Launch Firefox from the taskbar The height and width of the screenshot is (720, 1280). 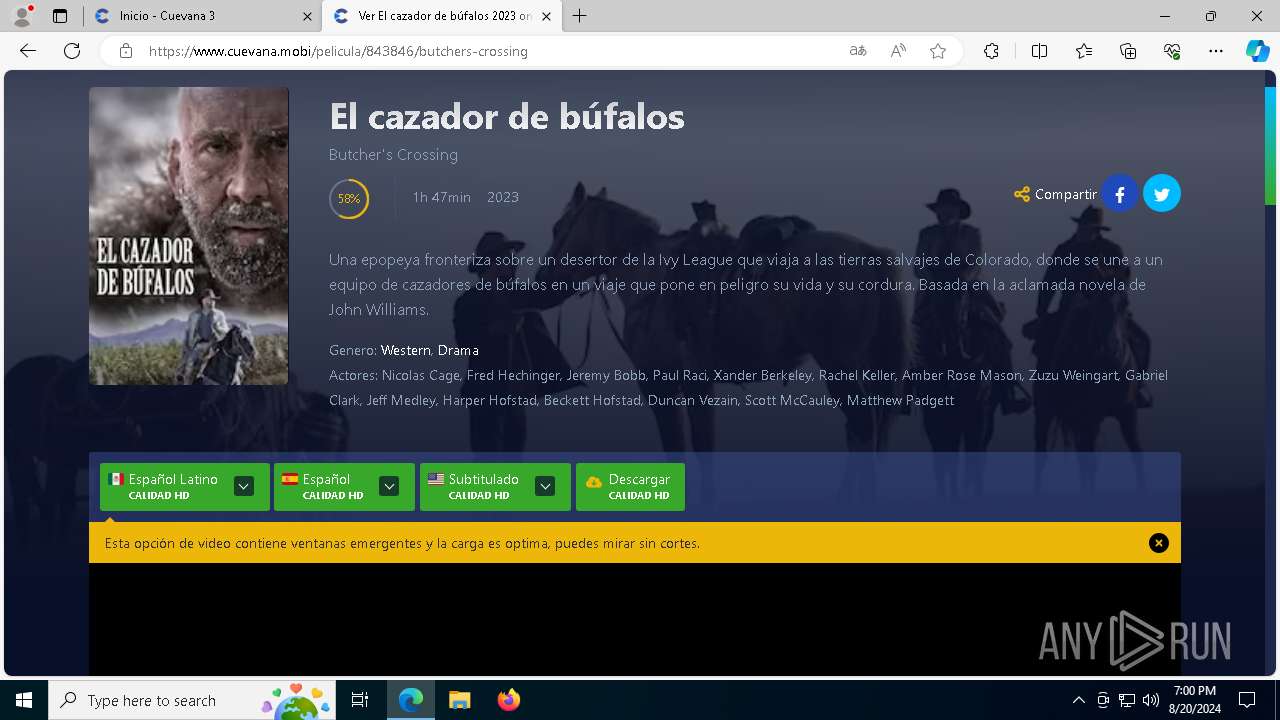pyautogui.click(x=509, y=700)
